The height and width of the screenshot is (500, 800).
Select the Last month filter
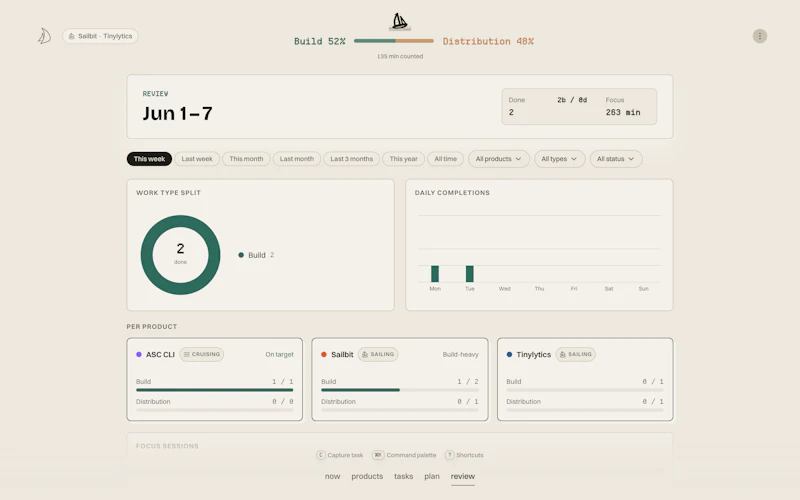(296, 159)
